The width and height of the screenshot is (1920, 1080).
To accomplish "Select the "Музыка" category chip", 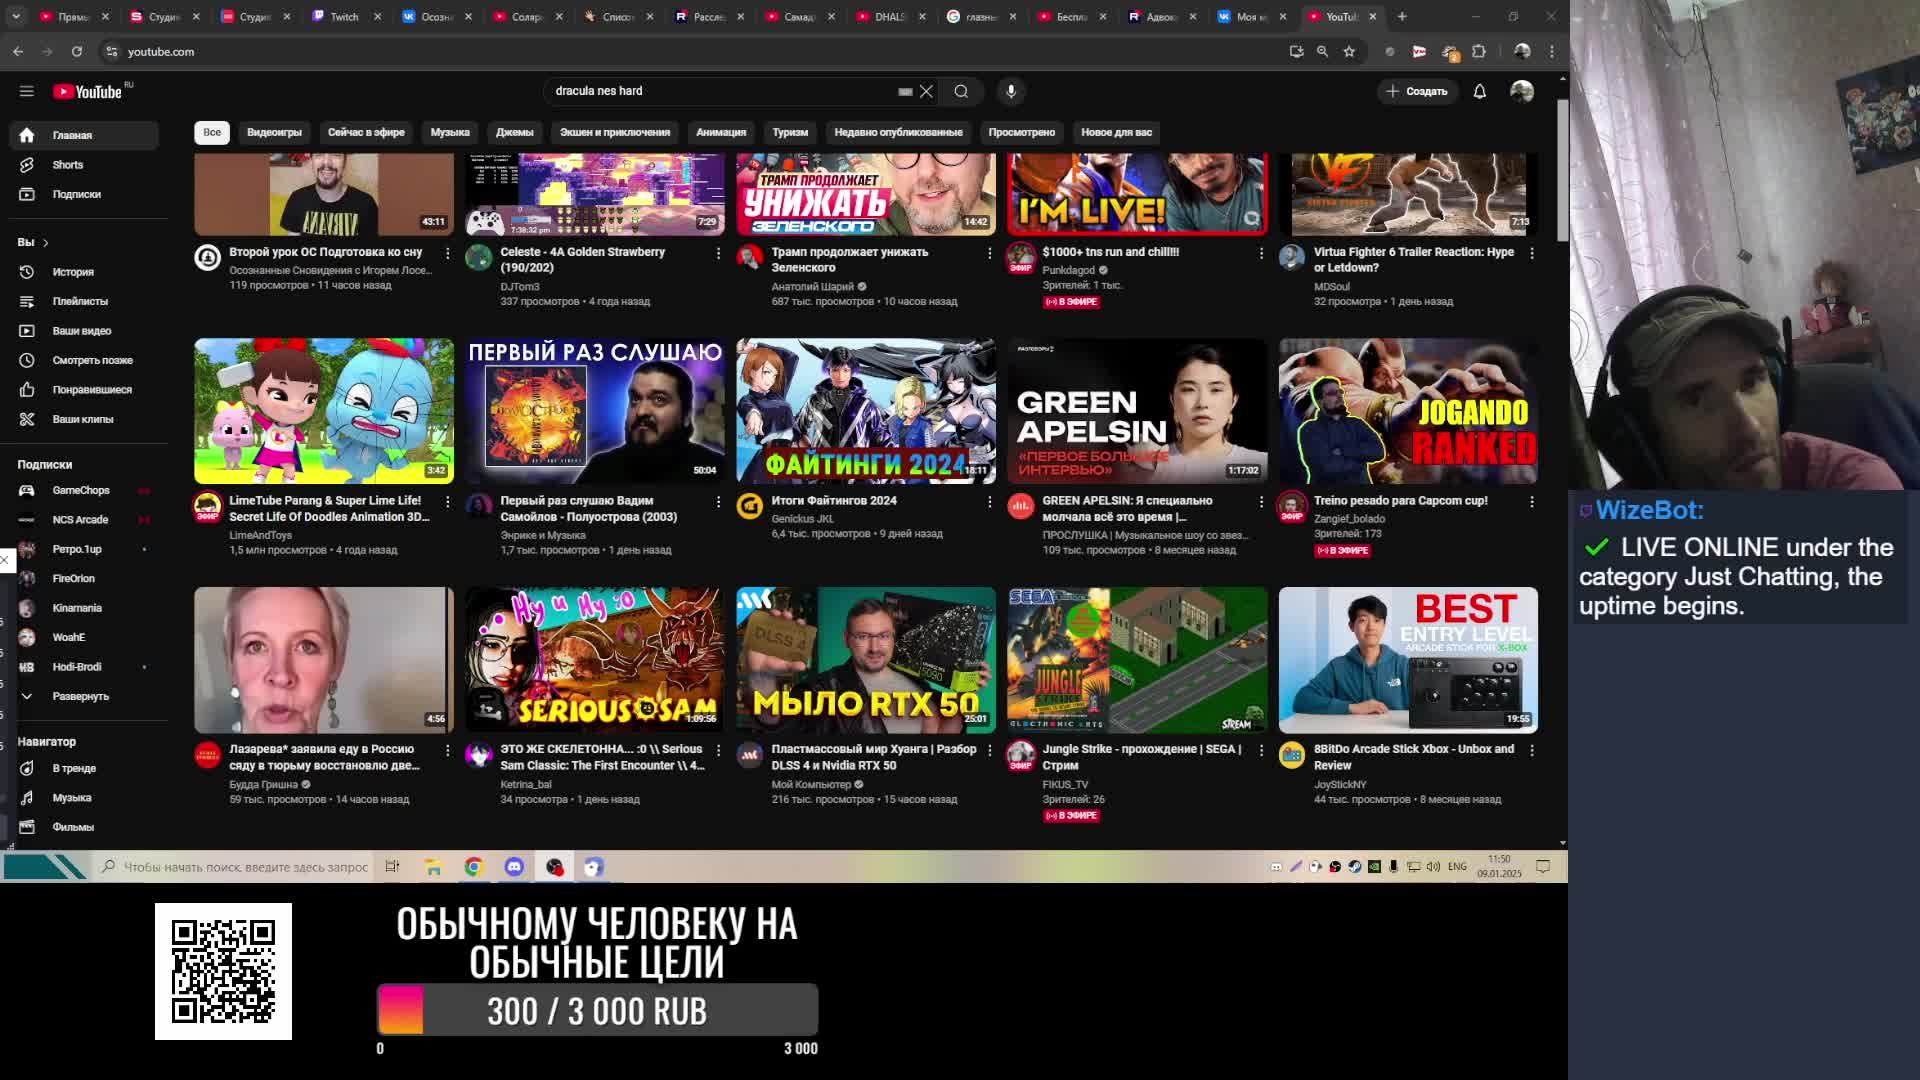I will coord(450,132).
